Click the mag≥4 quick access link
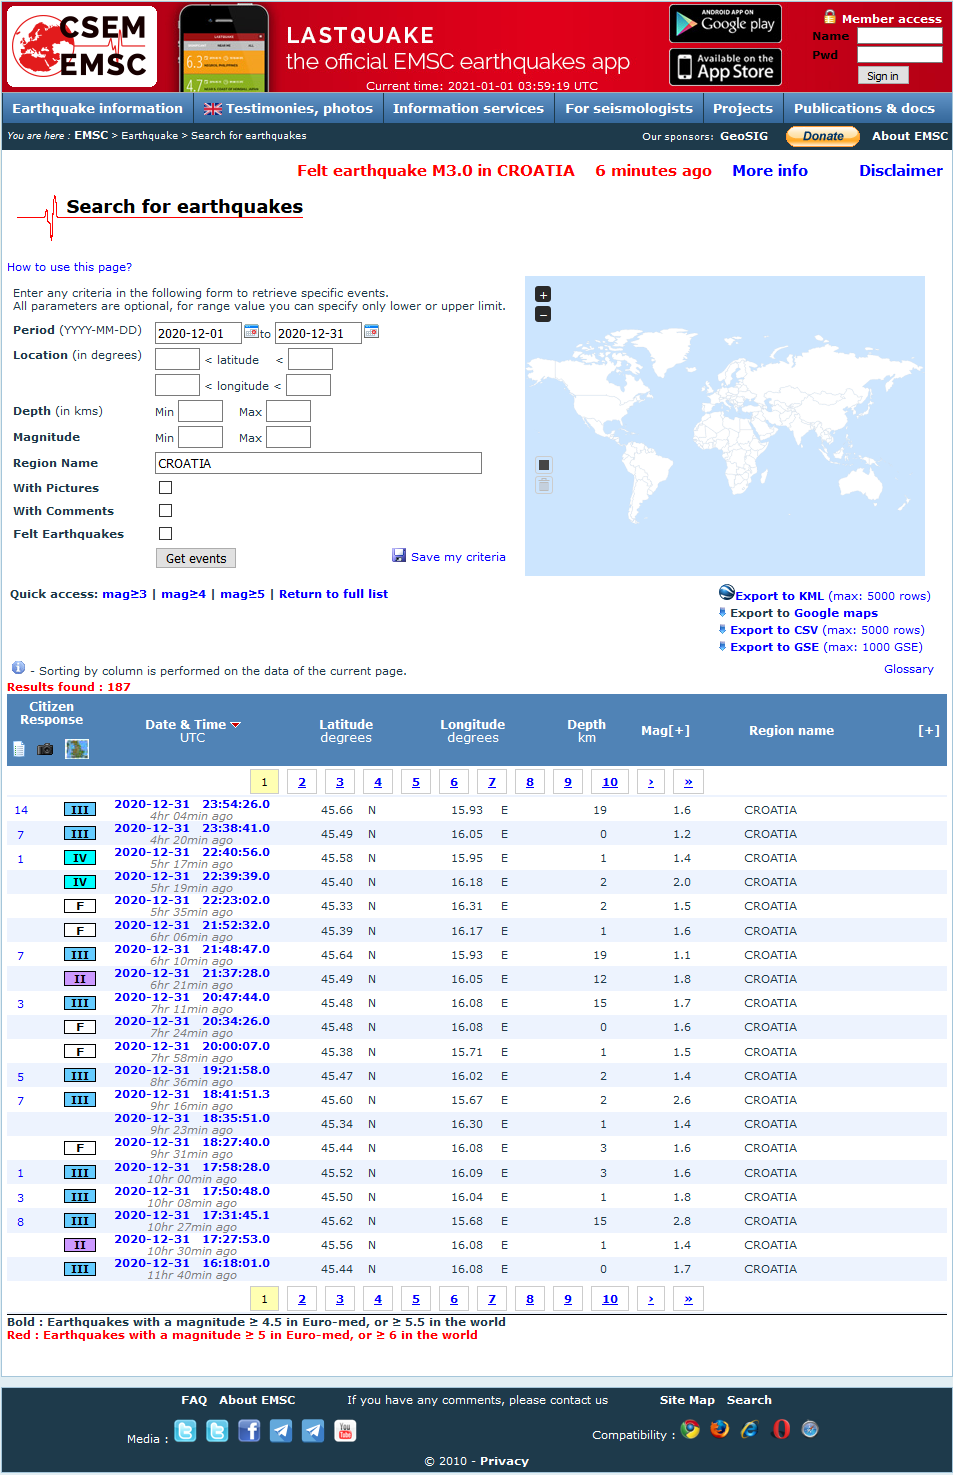Image resolution: width=953 pixels, height=1475 pixels. point(183,594)
